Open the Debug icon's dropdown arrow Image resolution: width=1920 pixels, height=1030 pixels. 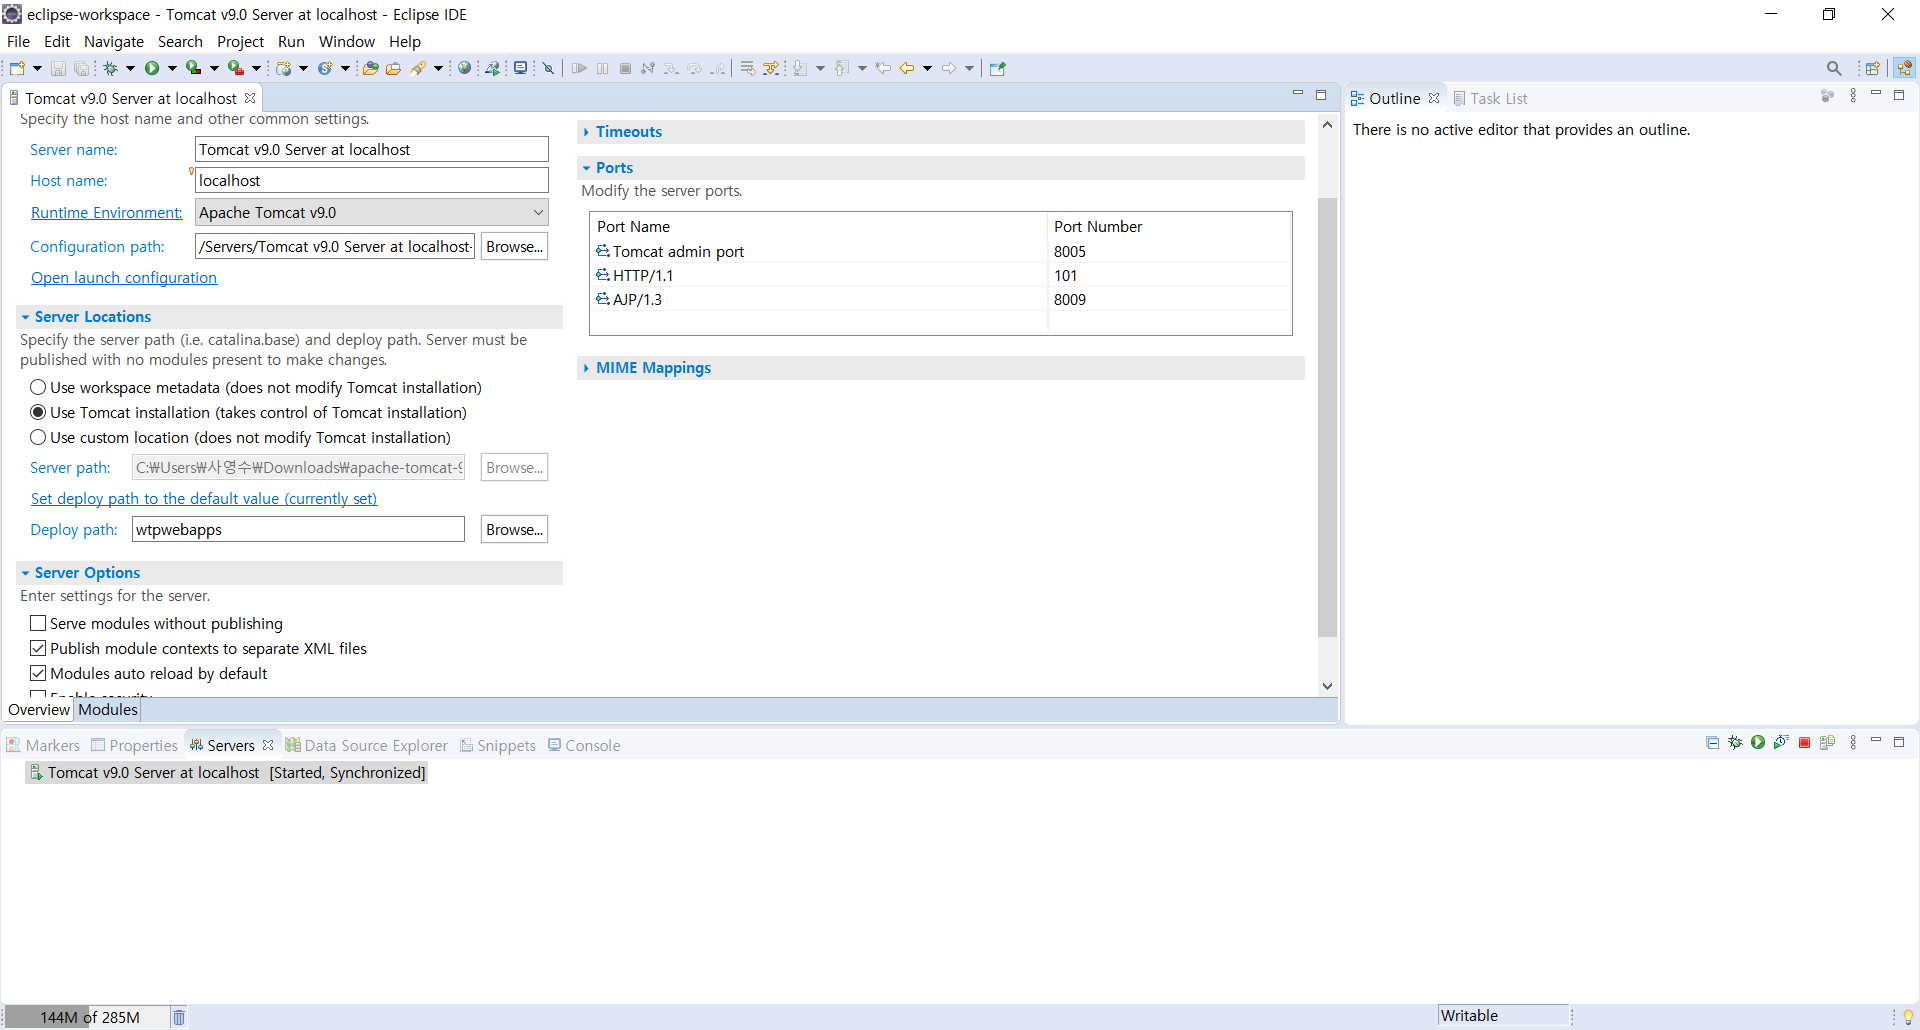point(130,68)
